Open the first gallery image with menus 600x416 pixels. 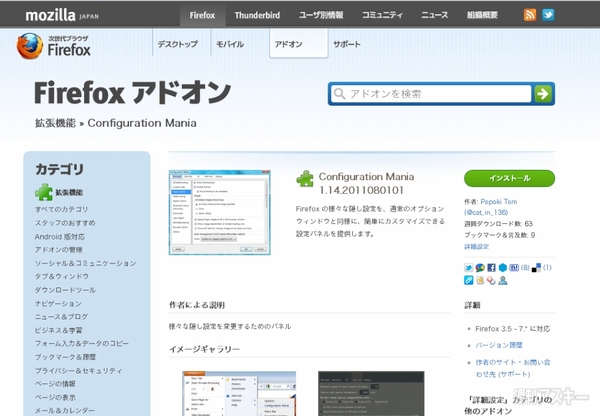click(x=239, y=393)
